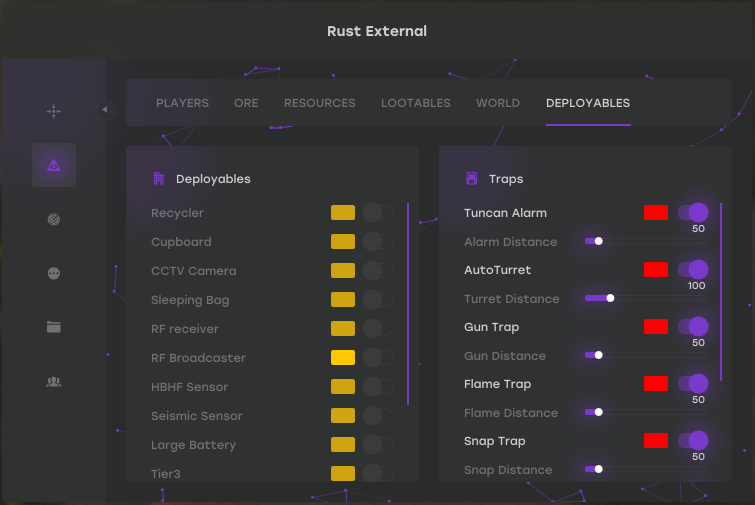
Task: Open the Flame Trap red color swatch
Action: (x=656, y=383)
